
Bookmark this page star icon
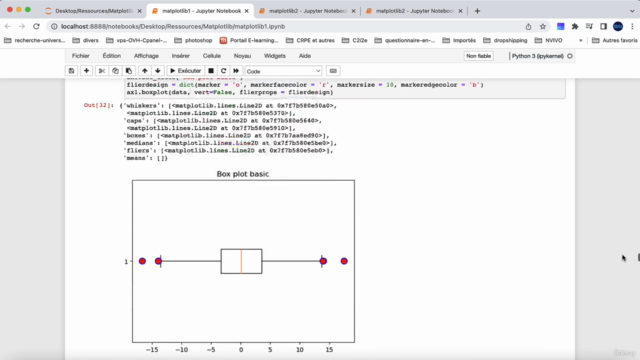click(x=543, y=27)
